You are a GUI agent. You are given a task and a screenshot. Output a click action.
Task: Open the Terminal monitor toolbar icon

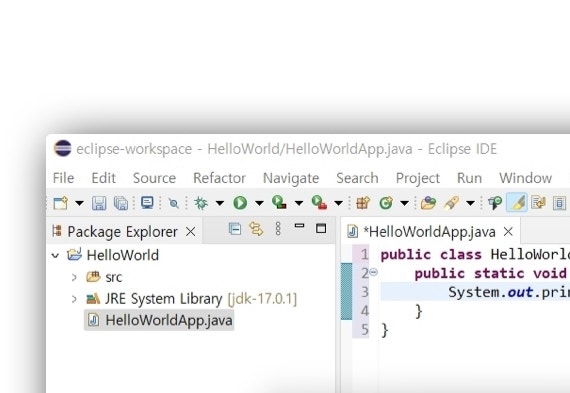[x=147, y=203]
